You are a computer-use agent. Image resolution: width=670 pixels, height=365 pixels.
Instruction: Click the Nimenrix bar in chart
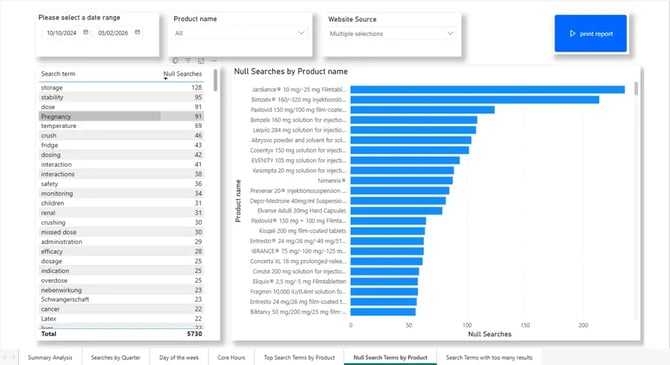pyautogui.click(x=402, y=181)
